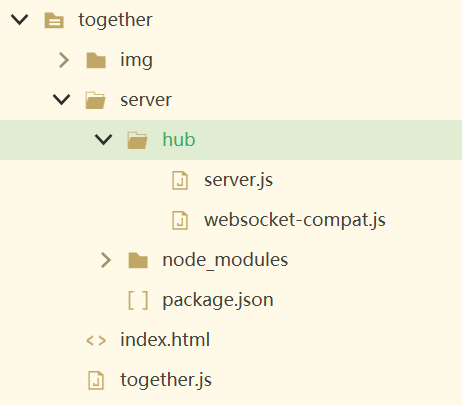Click the open hub folder icon

point(137,140)
